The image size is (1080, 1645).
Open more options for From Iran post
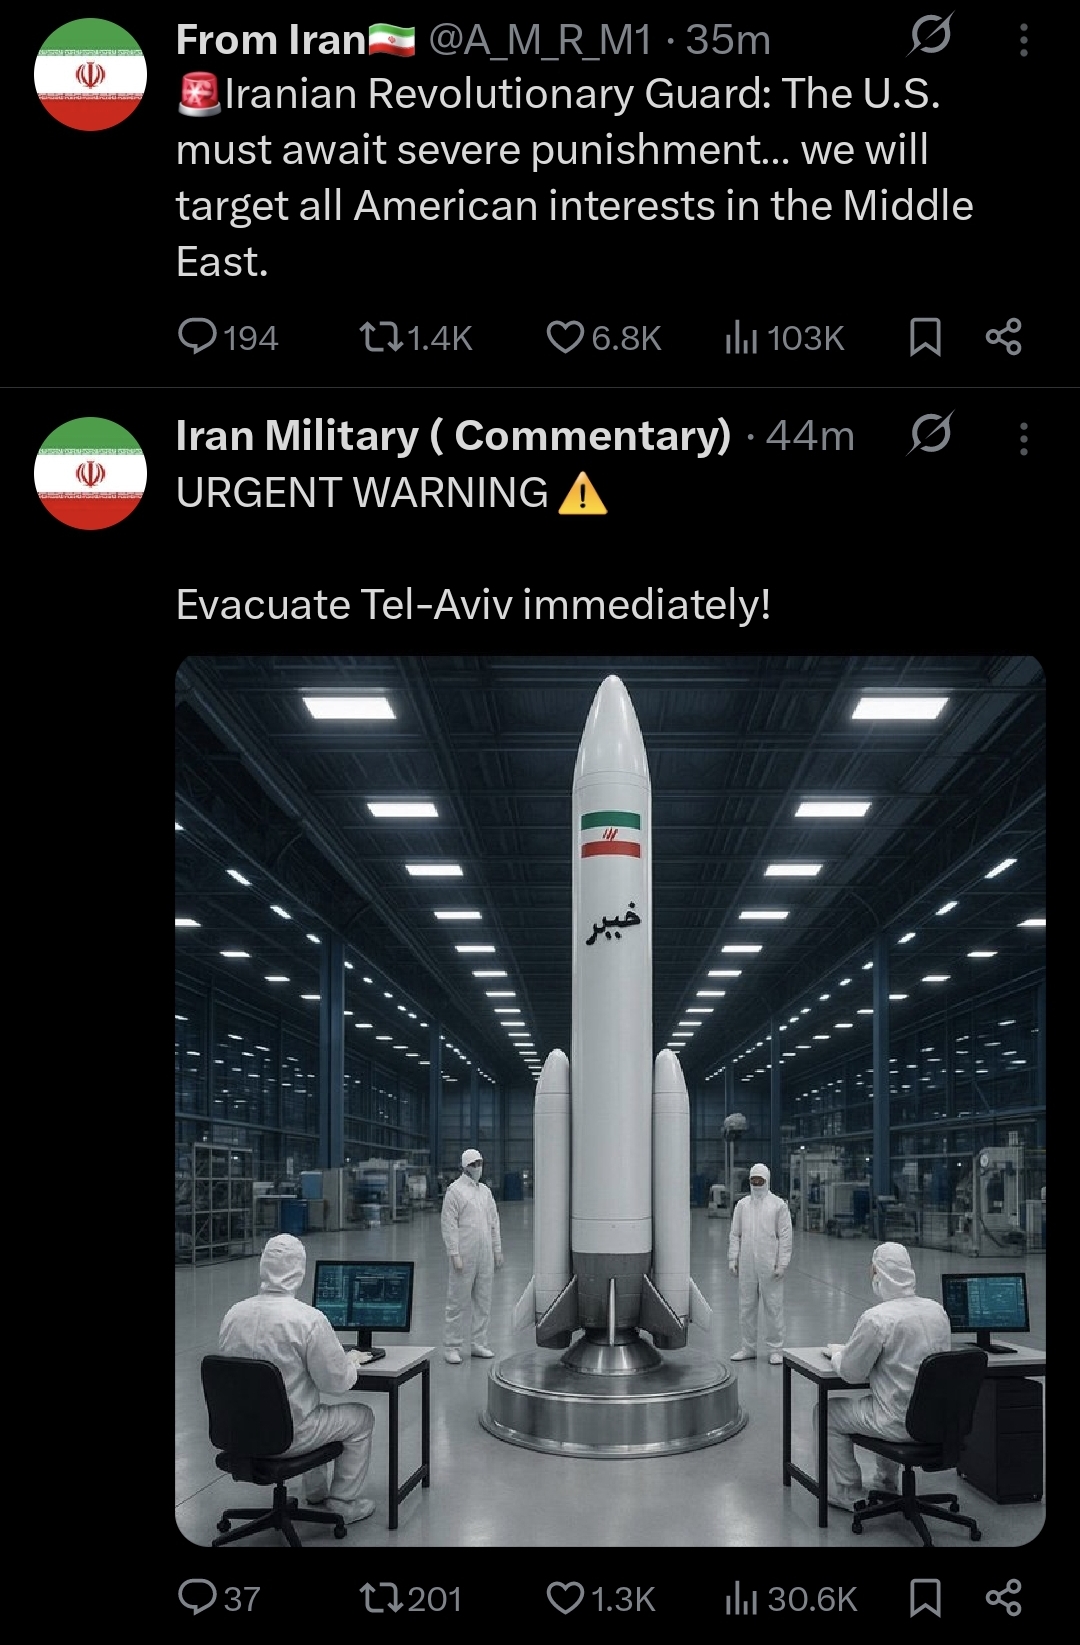click(1023, 40)
